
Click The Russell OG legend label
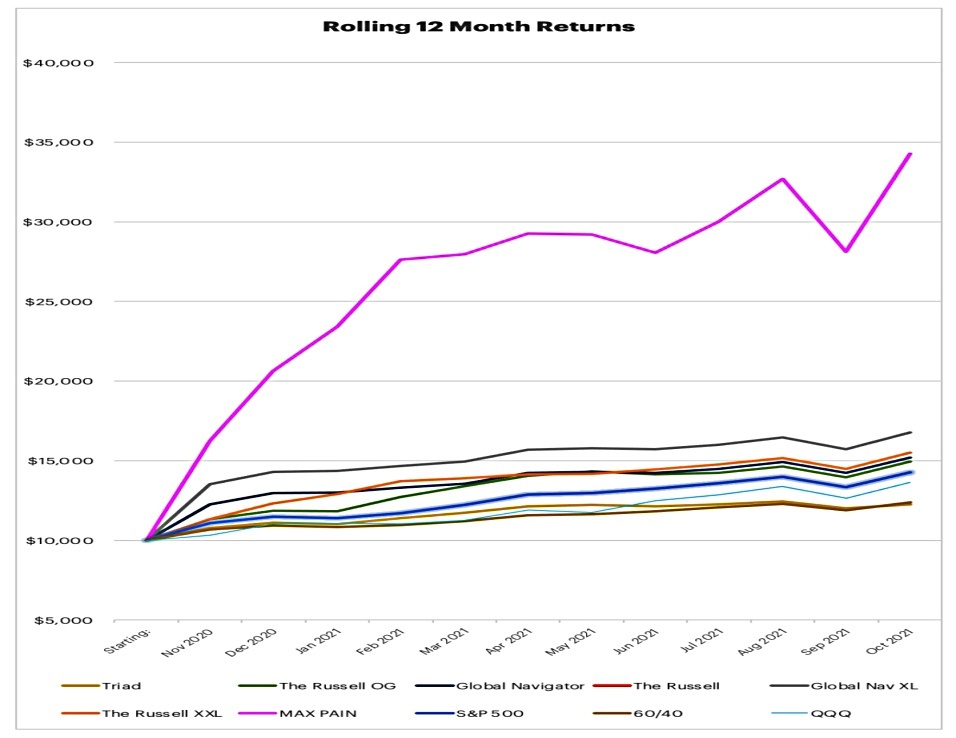pos(338,686)
